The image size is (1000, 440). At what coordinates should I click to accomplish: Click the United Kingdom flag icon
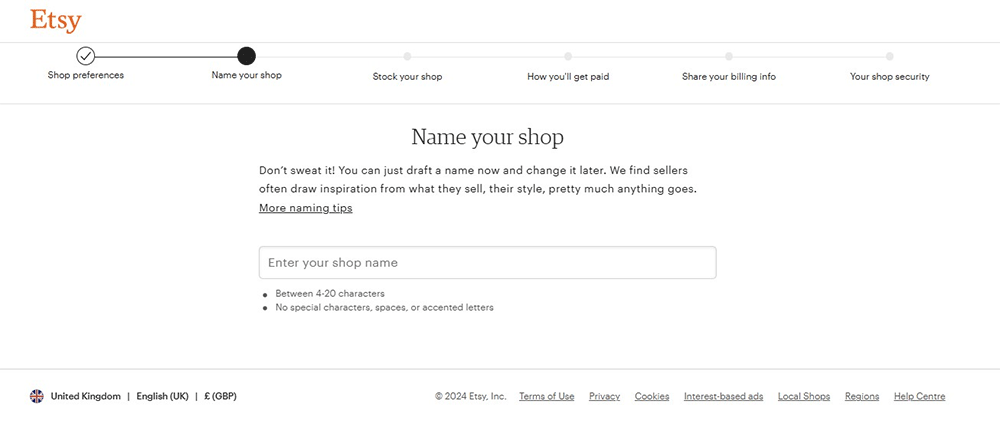coord(37,396)
